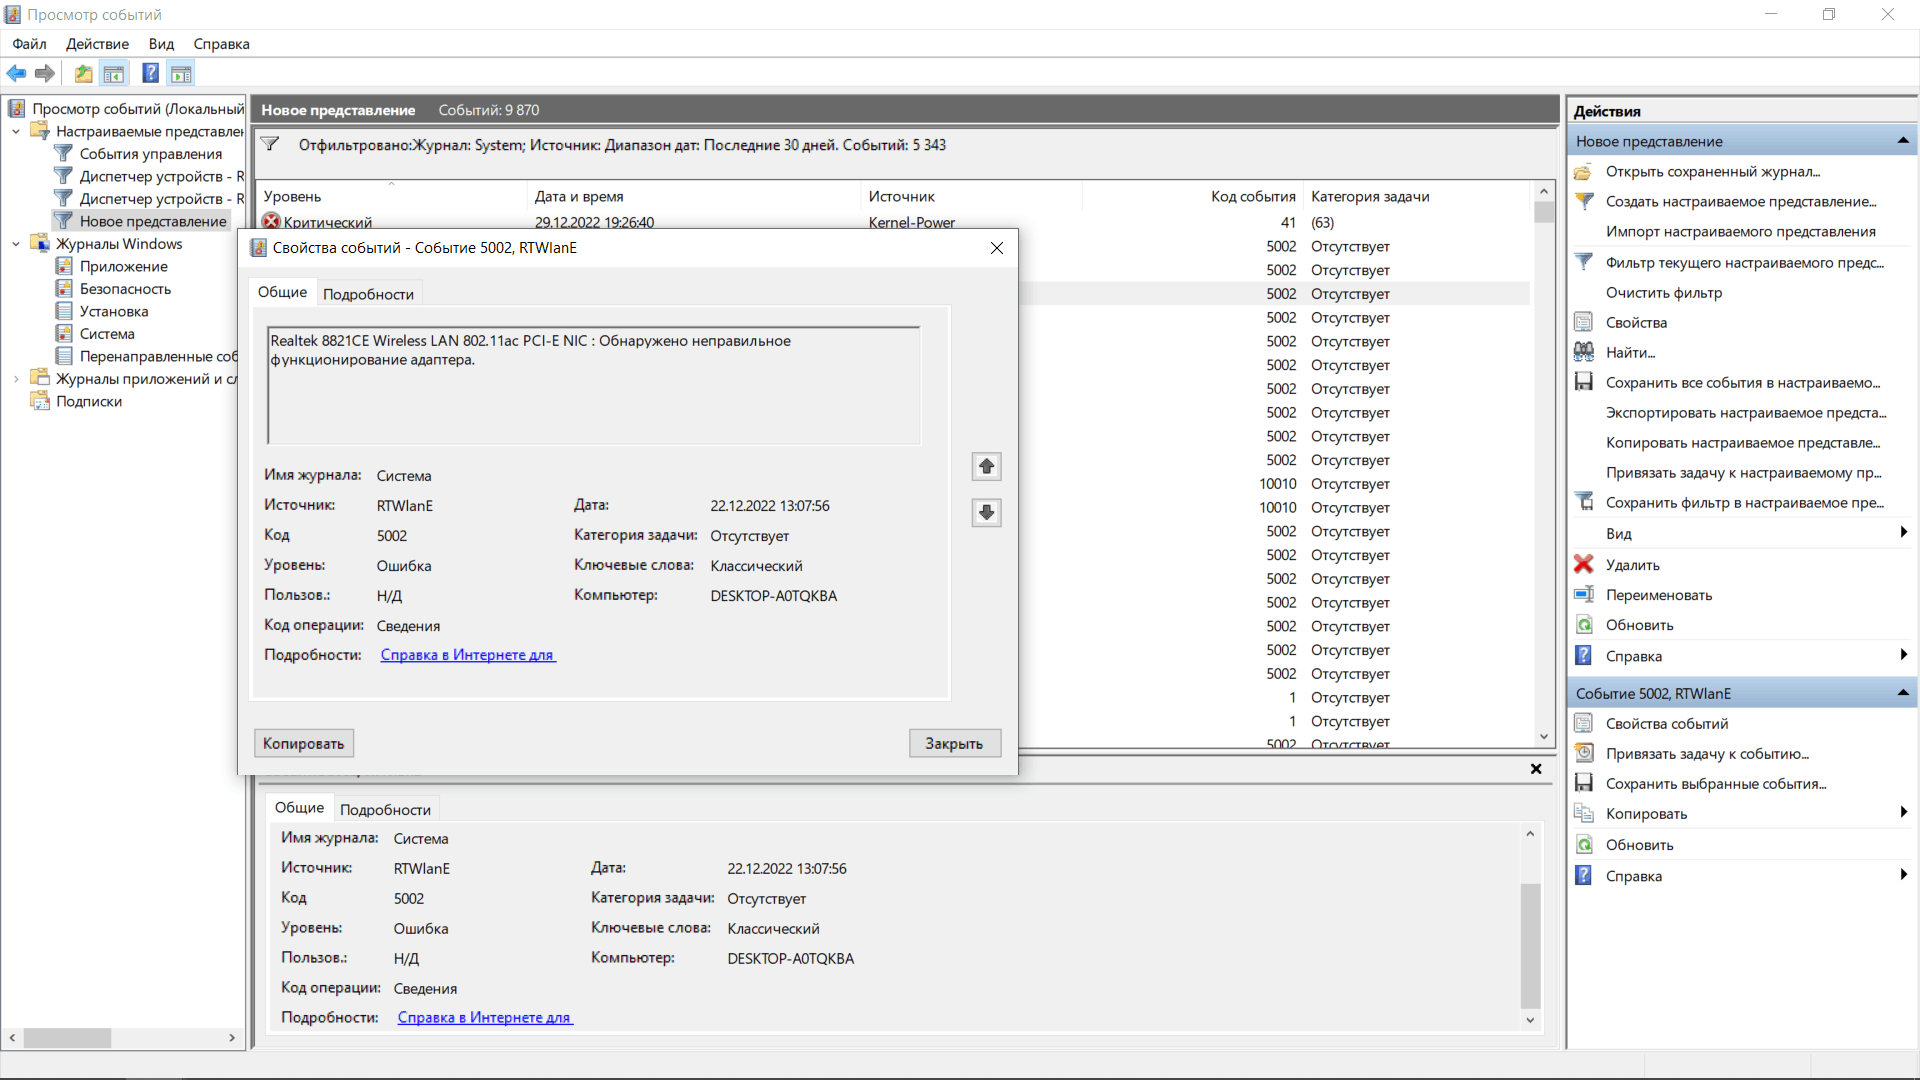
Task: Open the Вид submenu arrow in Actions
Action: pos(1904,533)
